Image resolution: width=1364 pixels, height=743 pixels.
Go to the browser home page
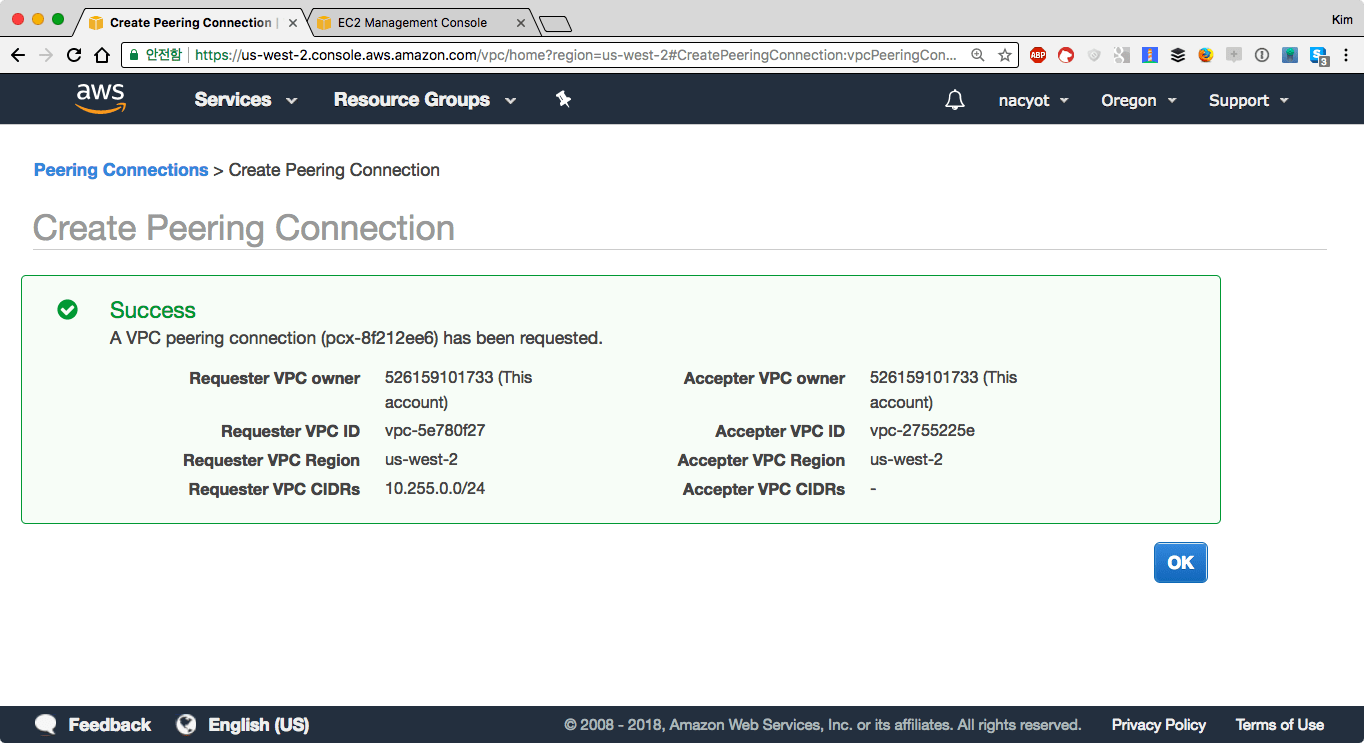point(102,56)
